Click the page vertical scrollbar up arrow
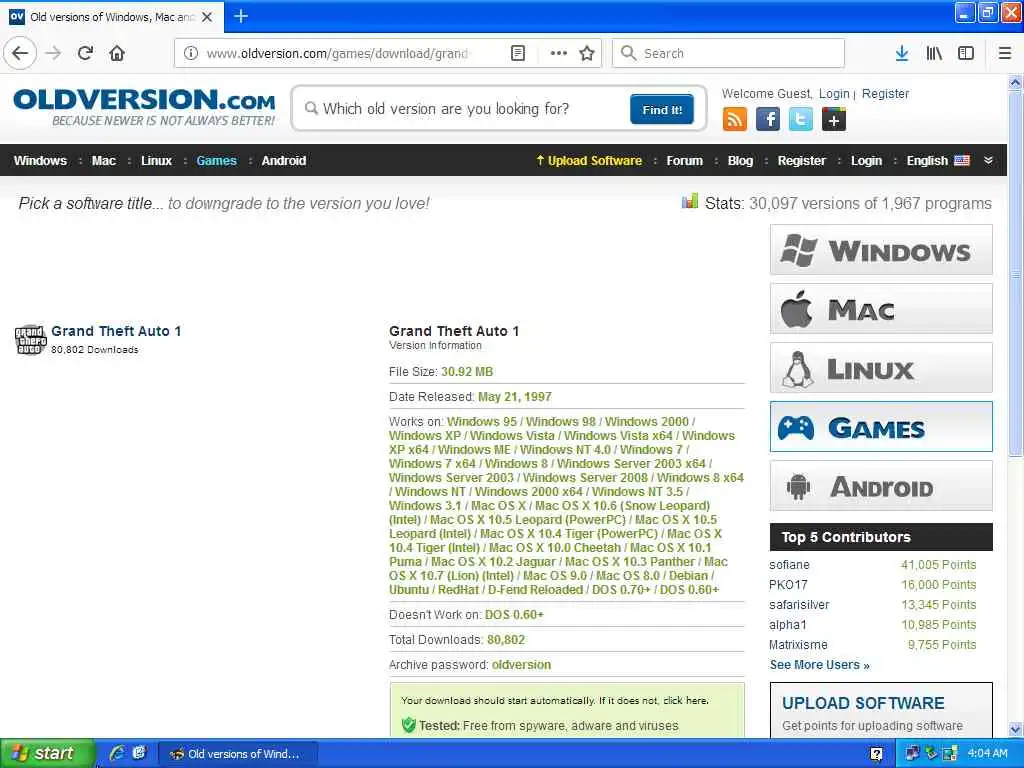The height and width of the screenshot is (768, 1024). 1015,83
